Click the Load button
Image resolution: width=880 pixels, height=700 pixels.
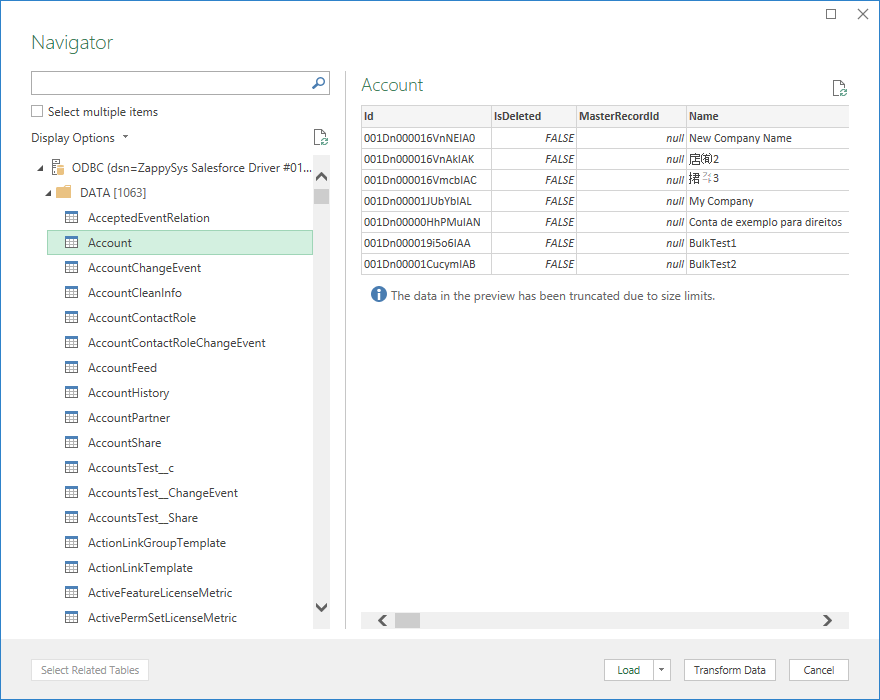630,670
